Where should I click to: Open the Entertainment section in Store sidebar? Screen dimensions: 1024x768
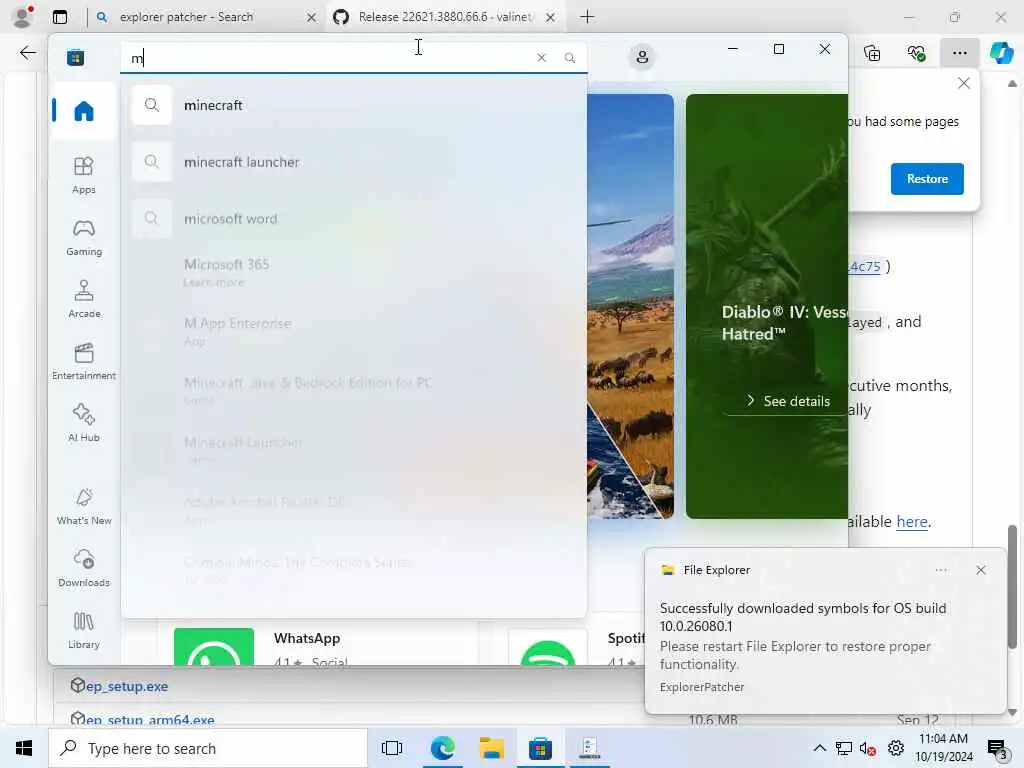pyautogui.click(x=84, y=361)
